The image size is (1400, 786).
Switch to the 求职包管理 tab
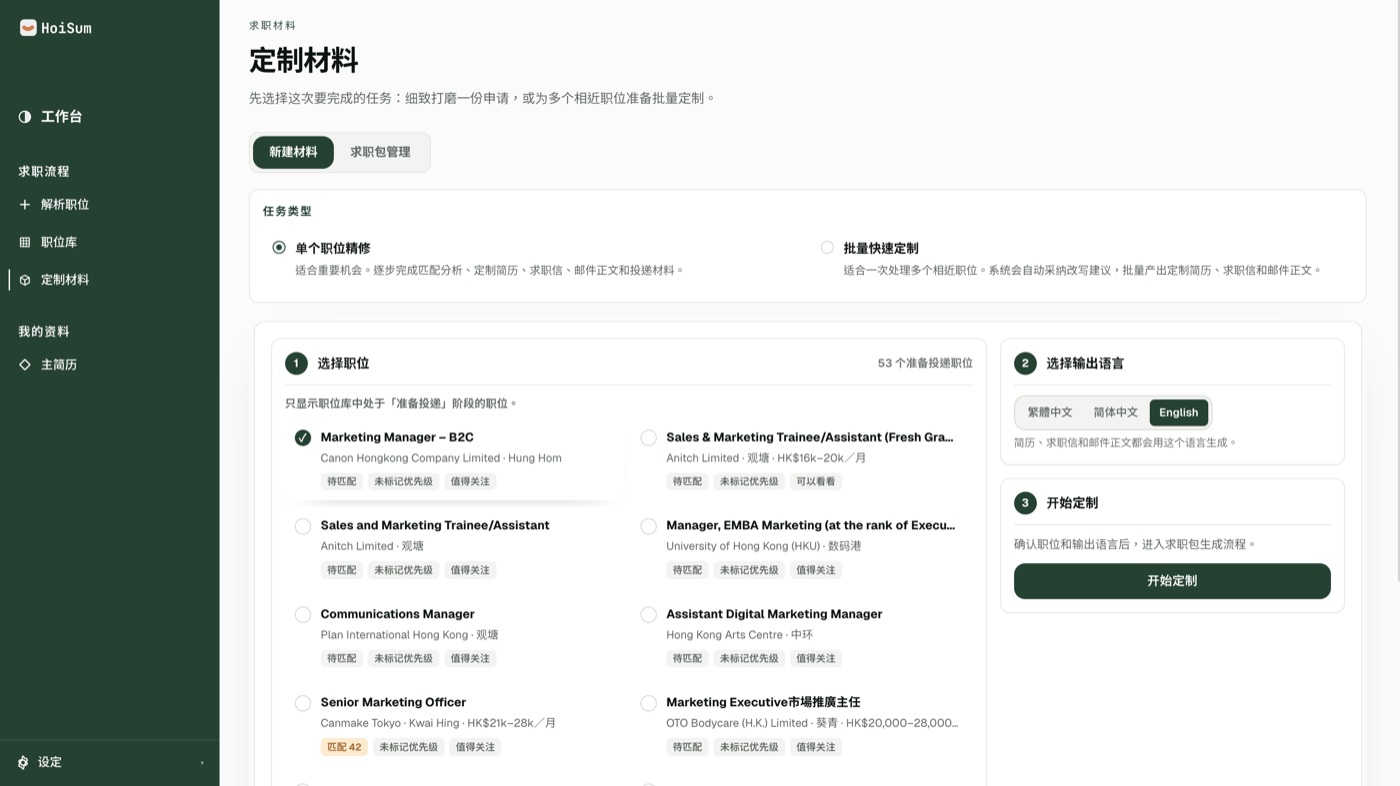[x=380, y=152]
